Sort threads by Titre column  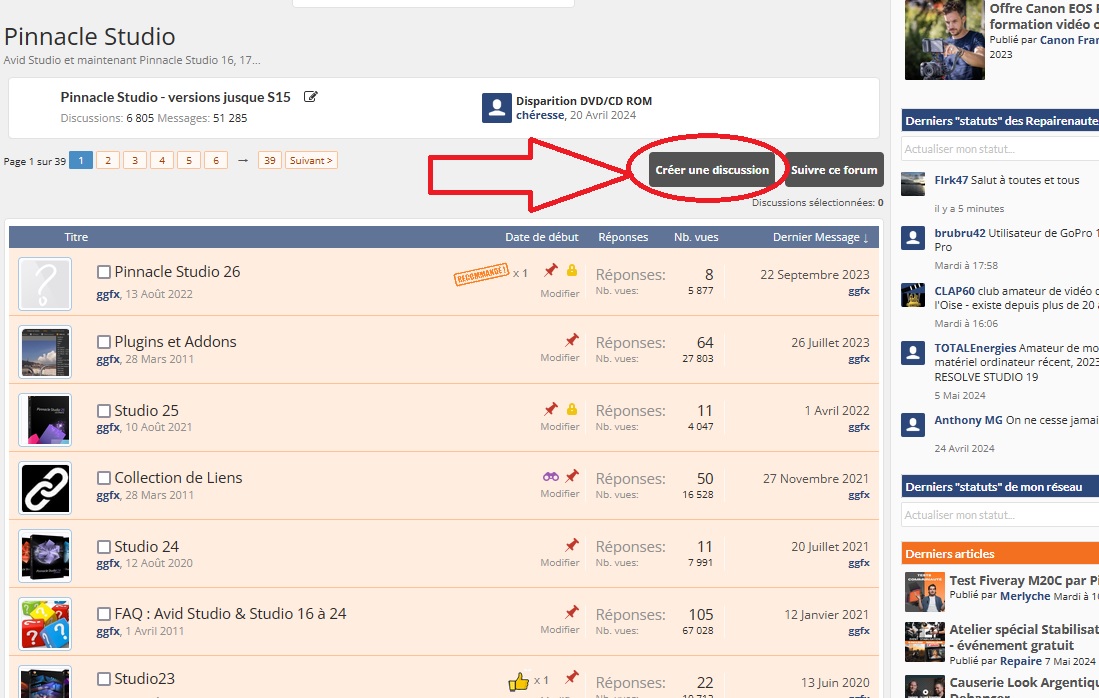tap(76, 237)
